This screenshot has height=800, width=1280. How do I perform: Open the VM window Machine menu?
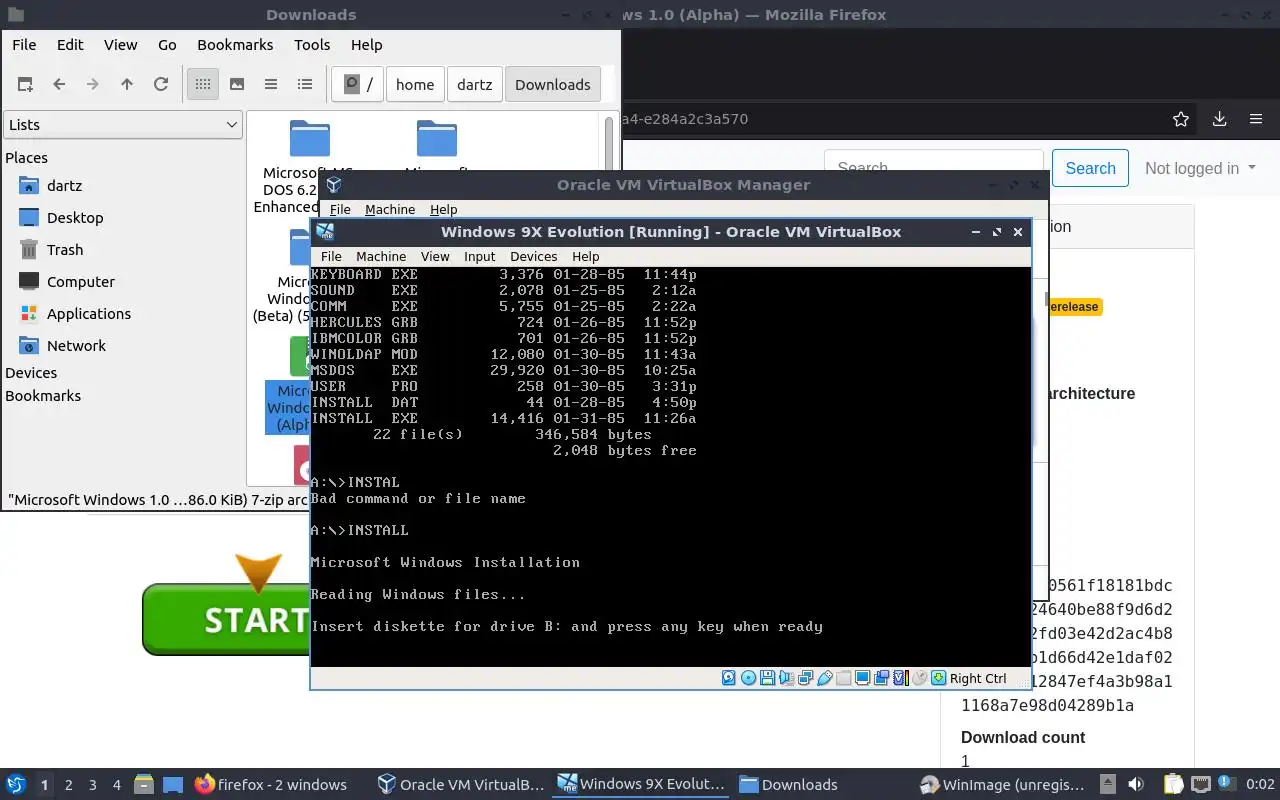point(381,256)
